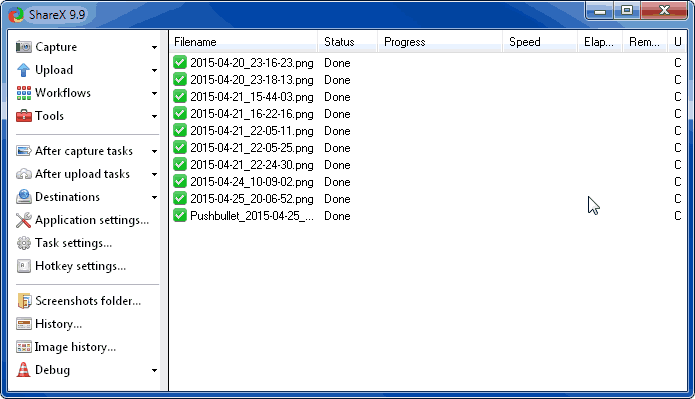
Task: Click green check beside Pushbullet_2015-04-25 file
Action: point(180,215)
